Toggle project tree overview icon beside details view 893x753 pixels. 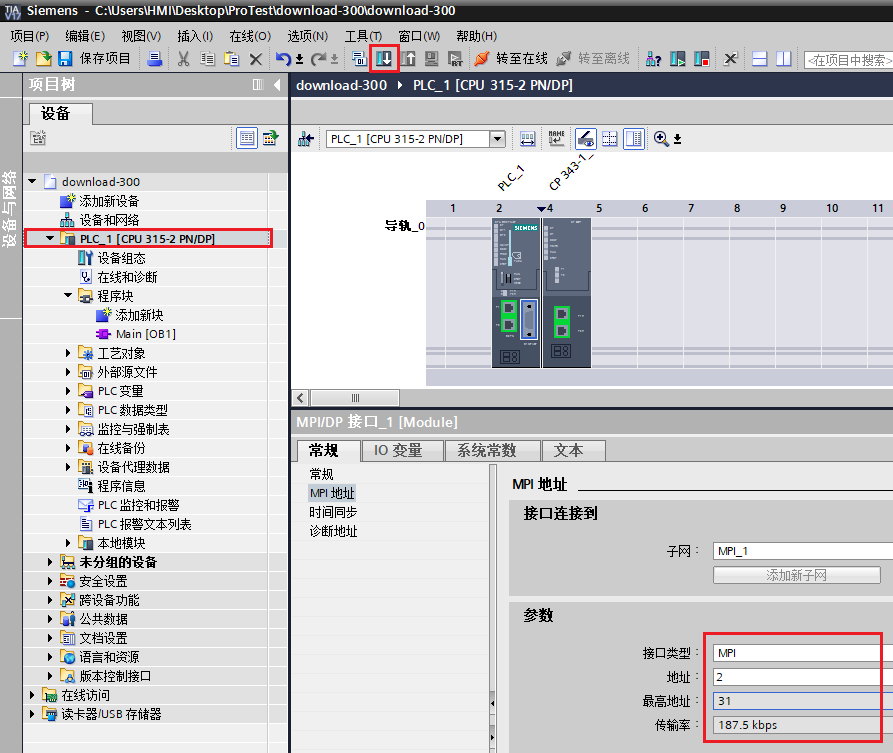point(270,138)
